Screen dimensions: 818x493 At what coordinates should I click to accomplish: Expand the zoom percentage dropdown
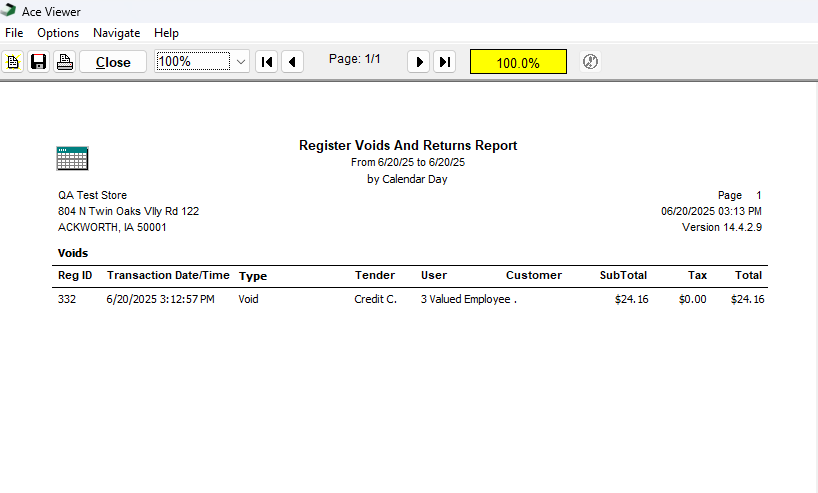pos(240,62)
